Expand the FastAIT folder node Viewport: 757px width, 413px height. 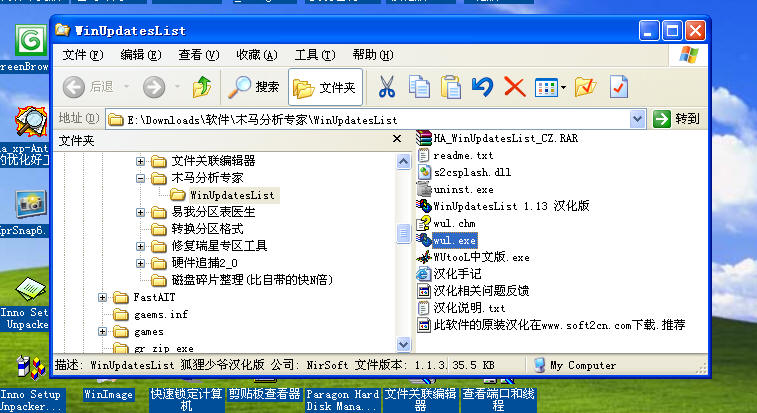point(102,298)
